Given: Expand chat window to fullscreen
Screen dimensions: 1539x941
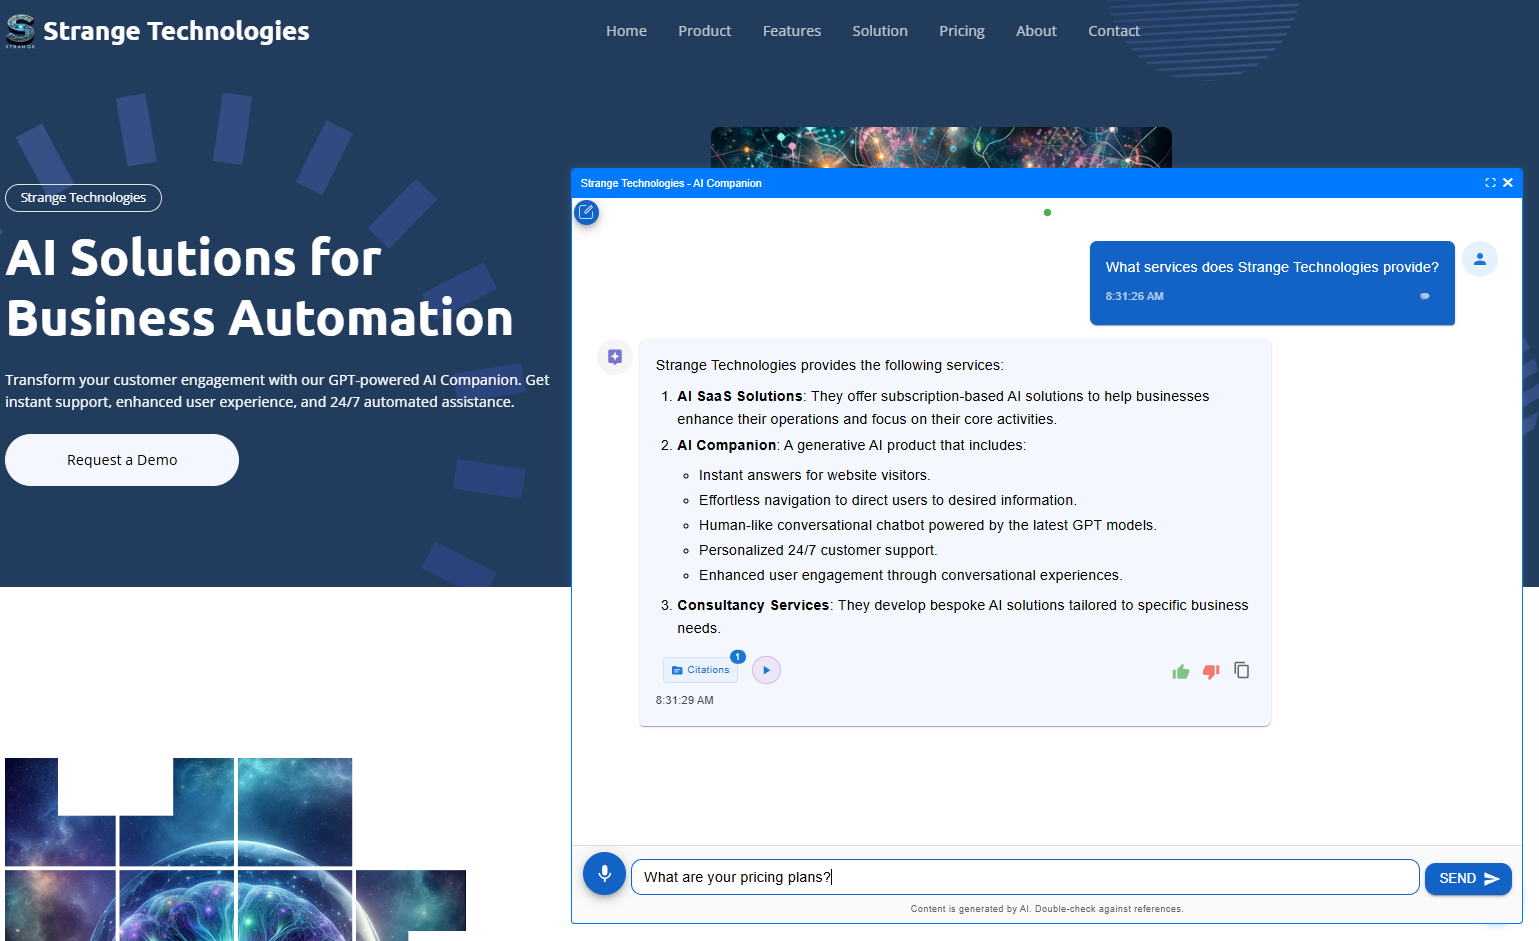Looking at the screenshot, I should coord(1490,183).
